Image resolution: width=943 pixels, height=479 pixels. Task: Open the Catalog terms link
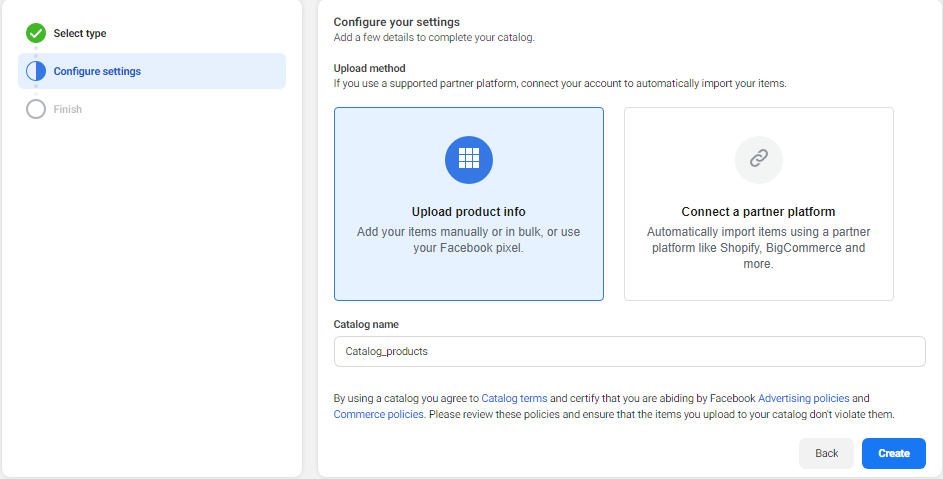click(x=514, y=398)
